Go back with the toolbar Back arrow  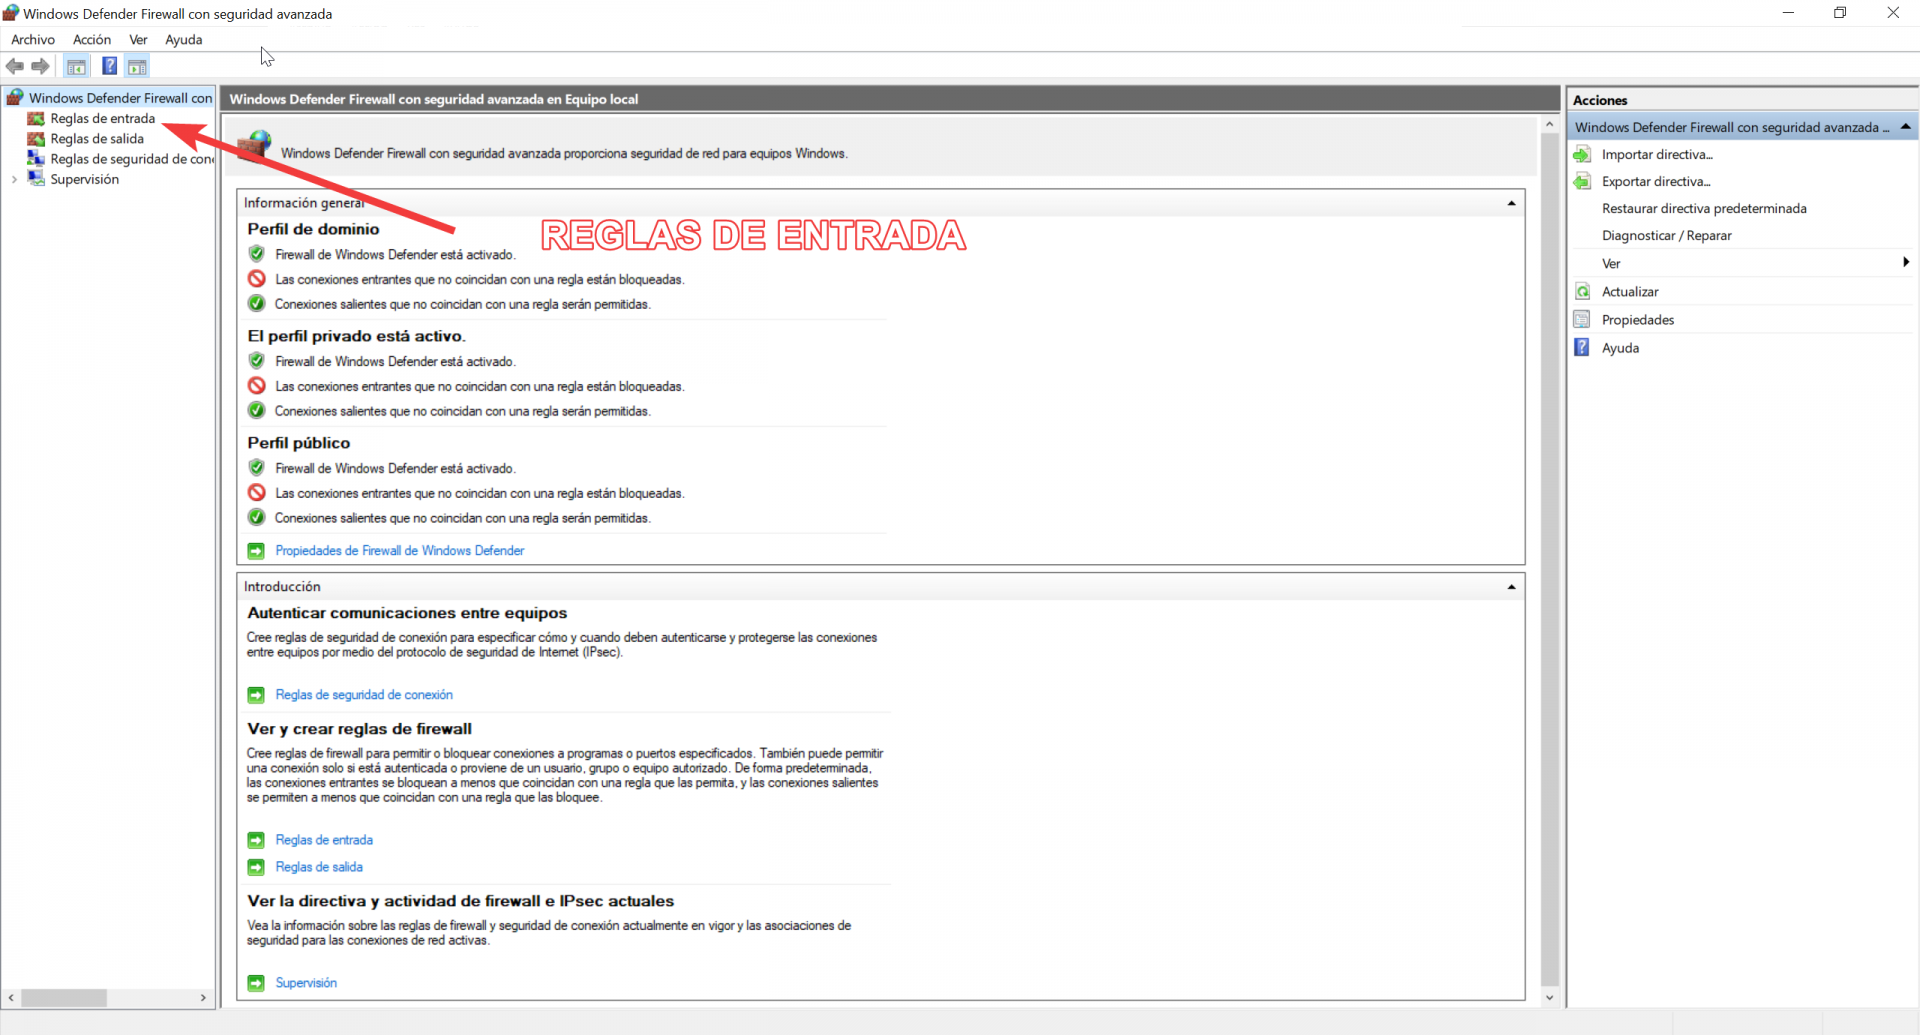click(x=15, y=67)
